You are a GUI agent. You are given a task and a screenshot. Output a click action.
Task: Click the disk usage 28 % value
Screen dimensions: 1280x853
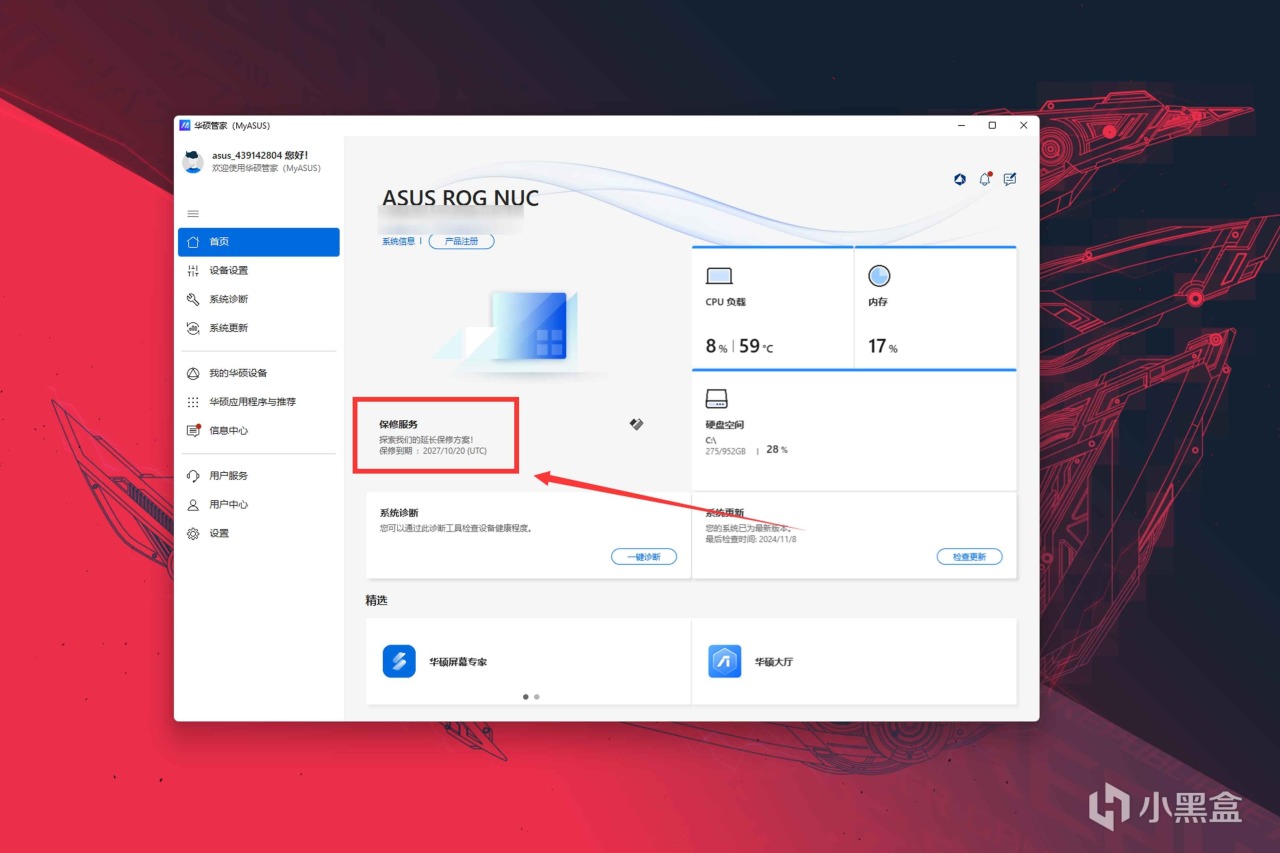point(777,450)
